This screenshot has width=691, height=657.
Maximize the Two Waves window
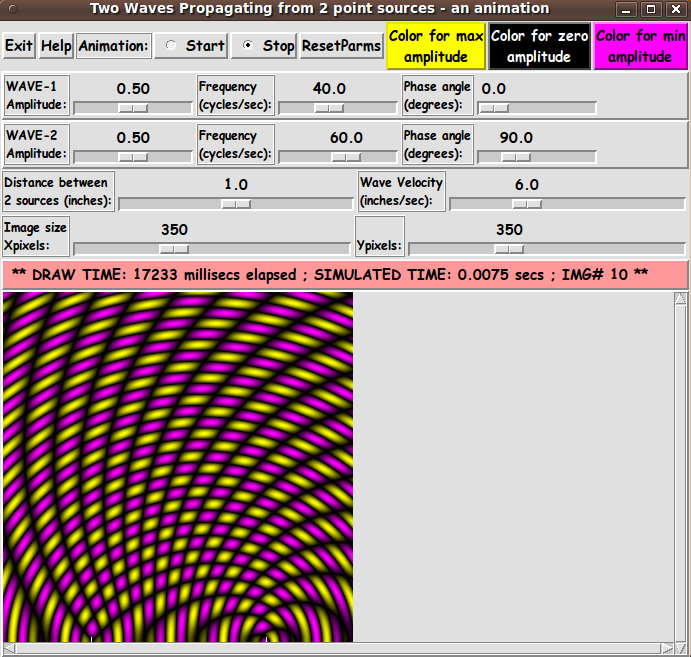651,9
